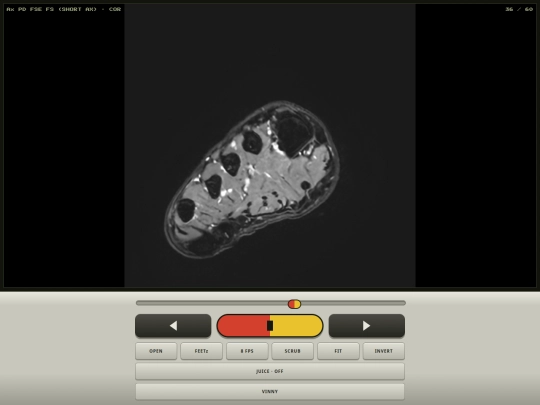Viewport: 540px width, 405px height.
Task: Click the VINNY button
Action: tap(270, 392)
